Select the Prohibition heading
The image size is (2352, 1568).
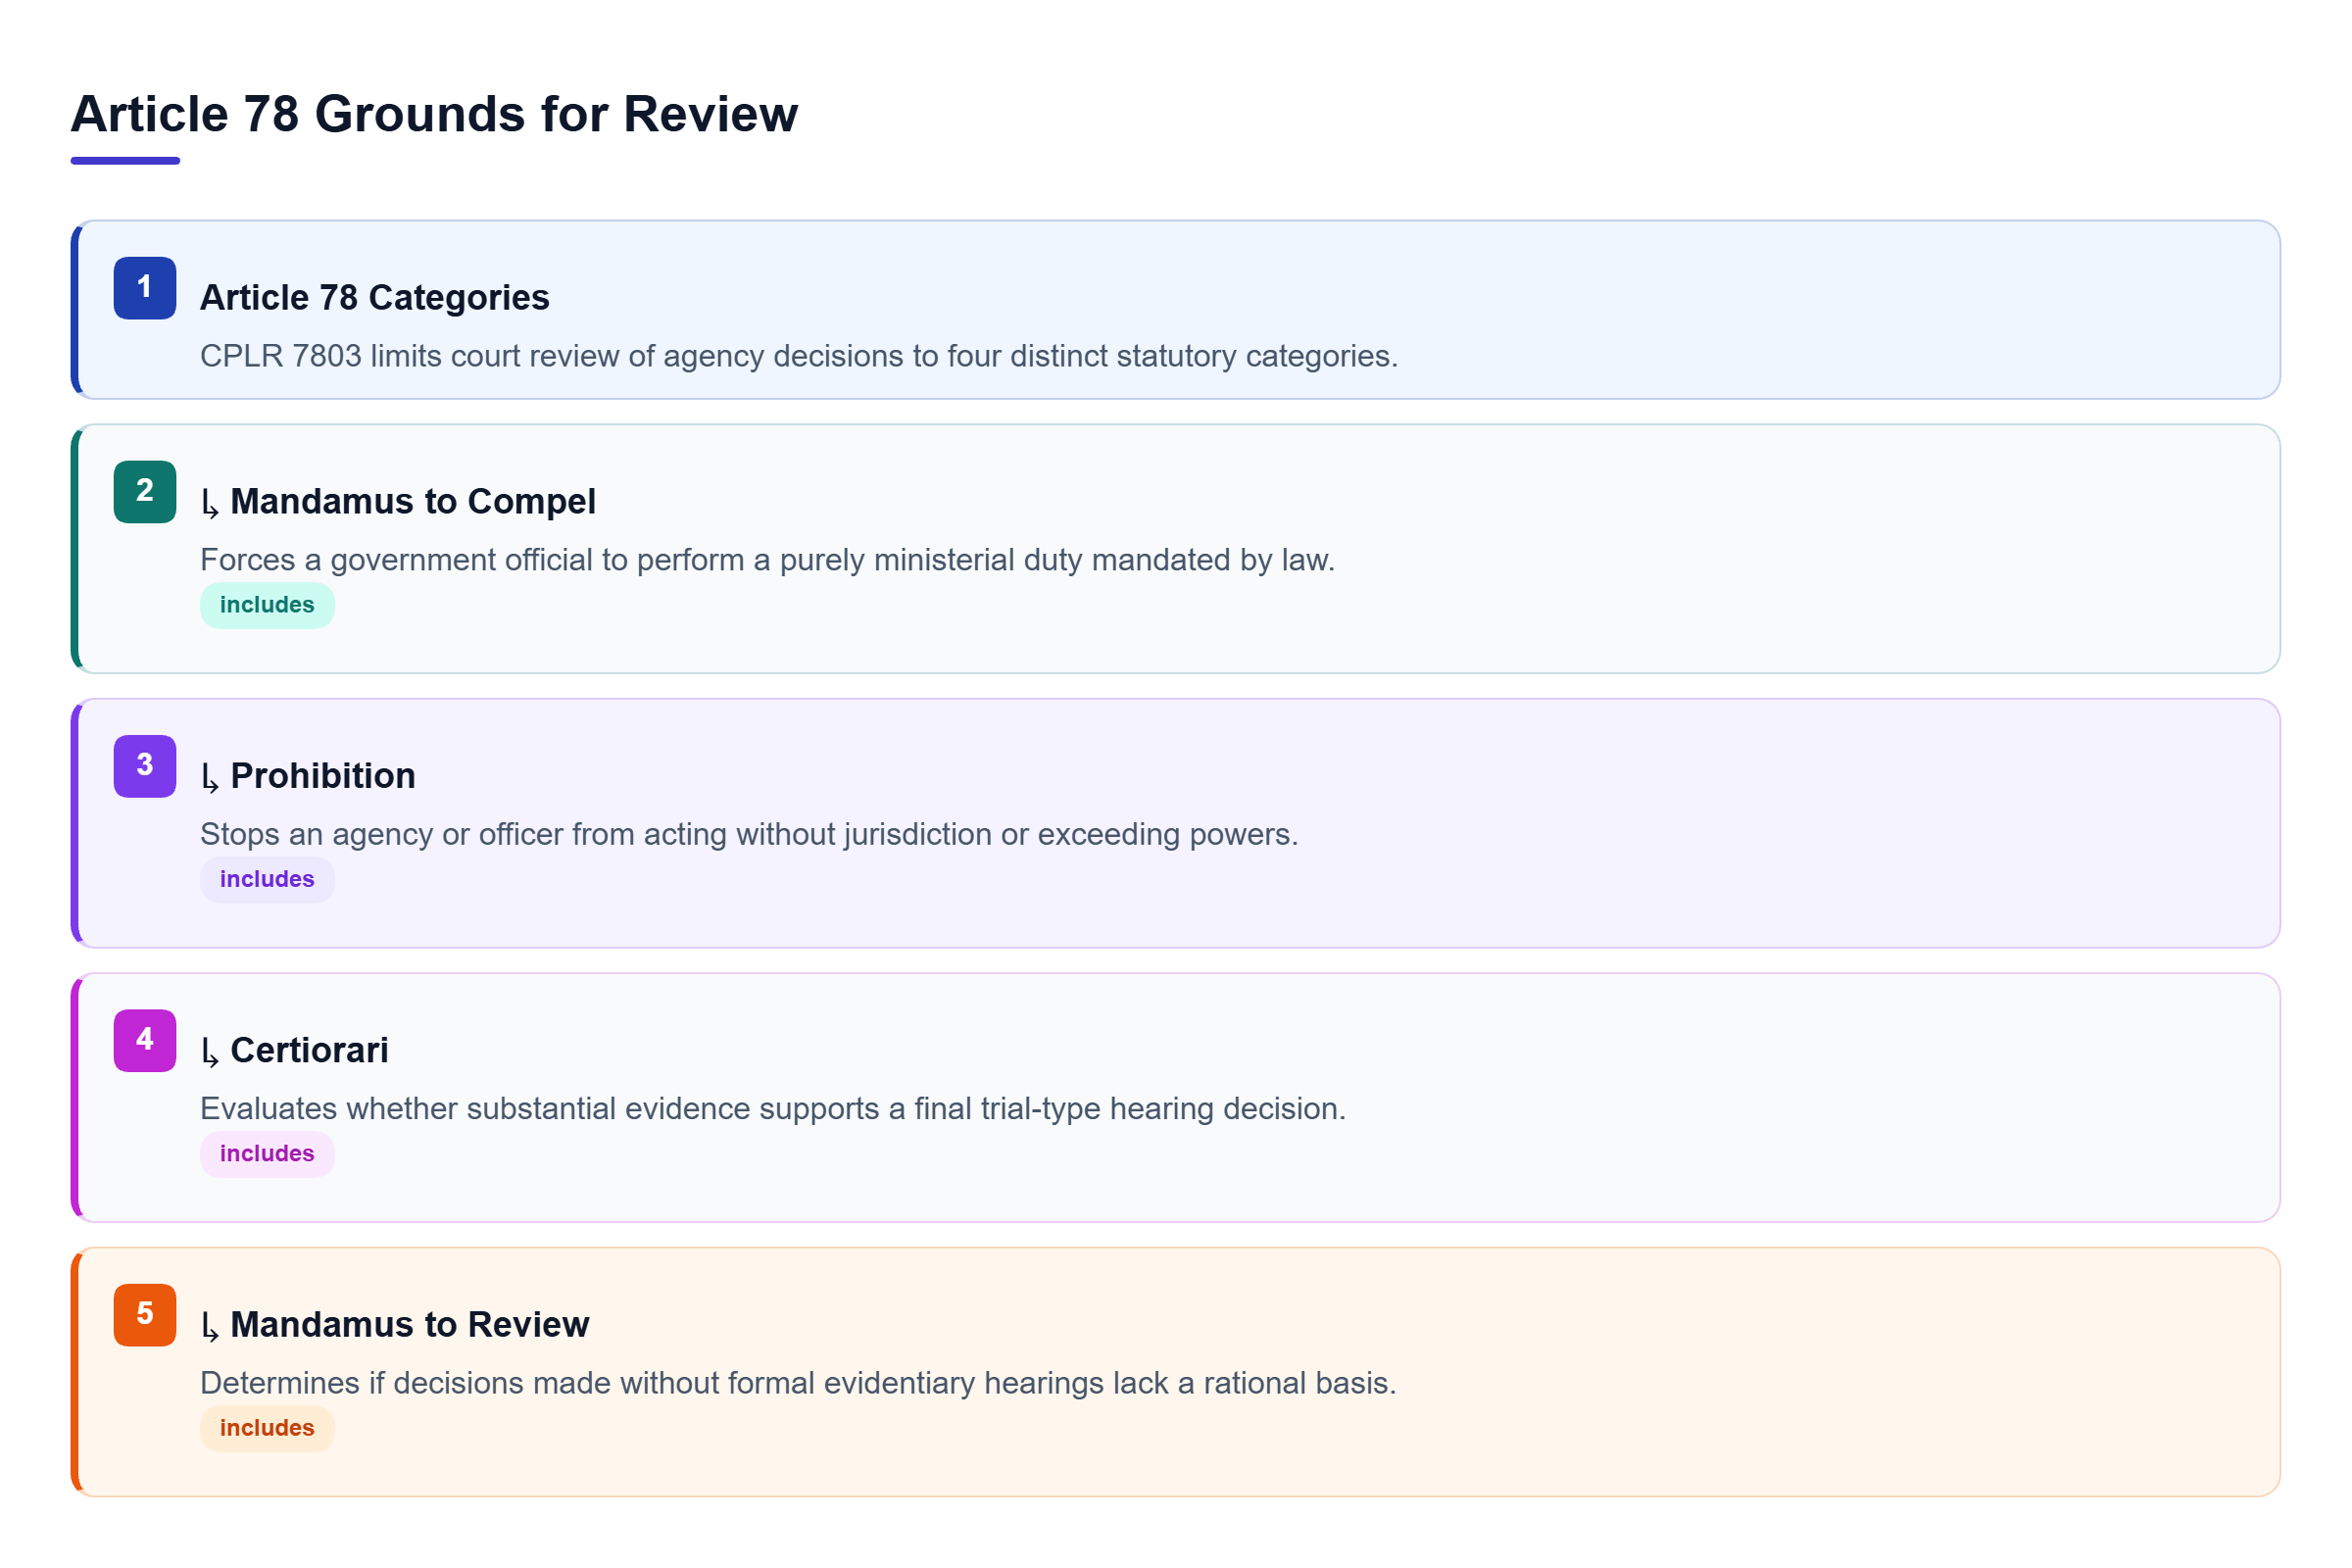pos(323,776)
